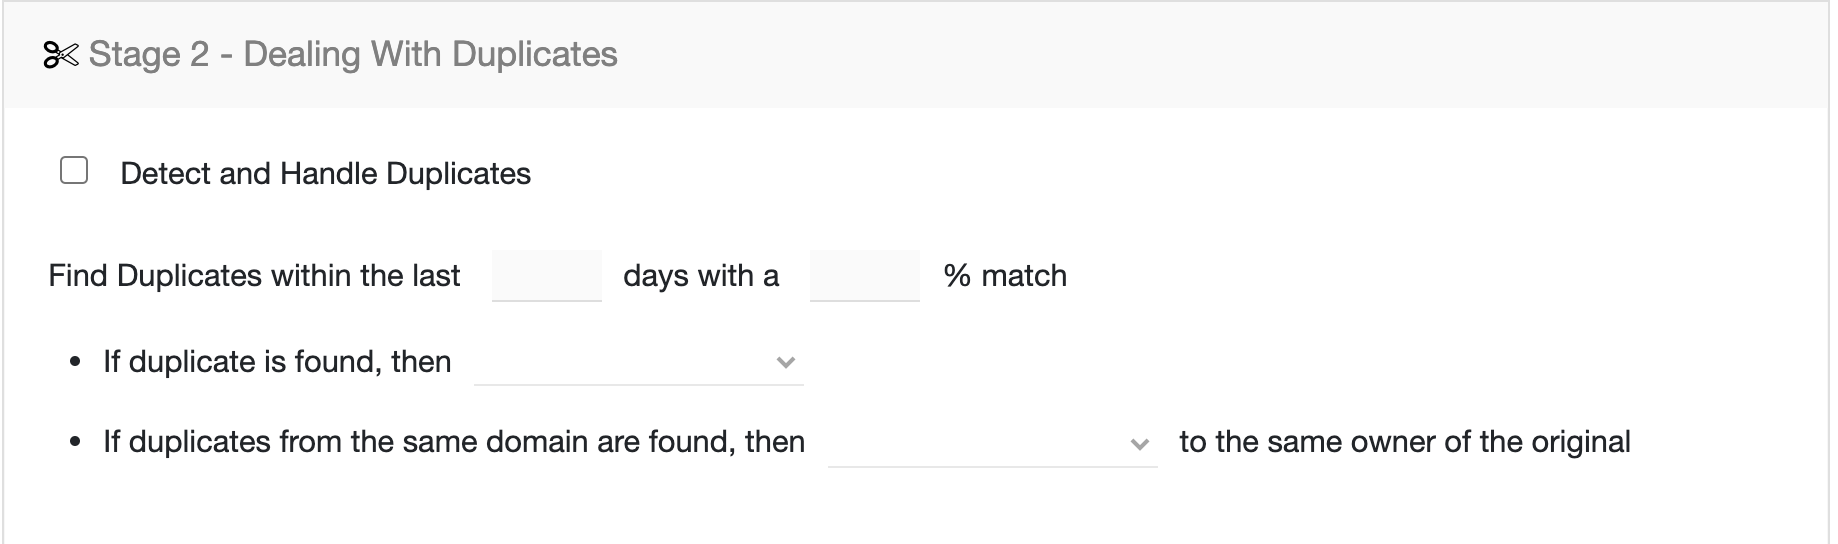Enable the Detect and Handle Duplicates checkbox
The width and height of the screenshot is (1838, 544).
[74, 170]
